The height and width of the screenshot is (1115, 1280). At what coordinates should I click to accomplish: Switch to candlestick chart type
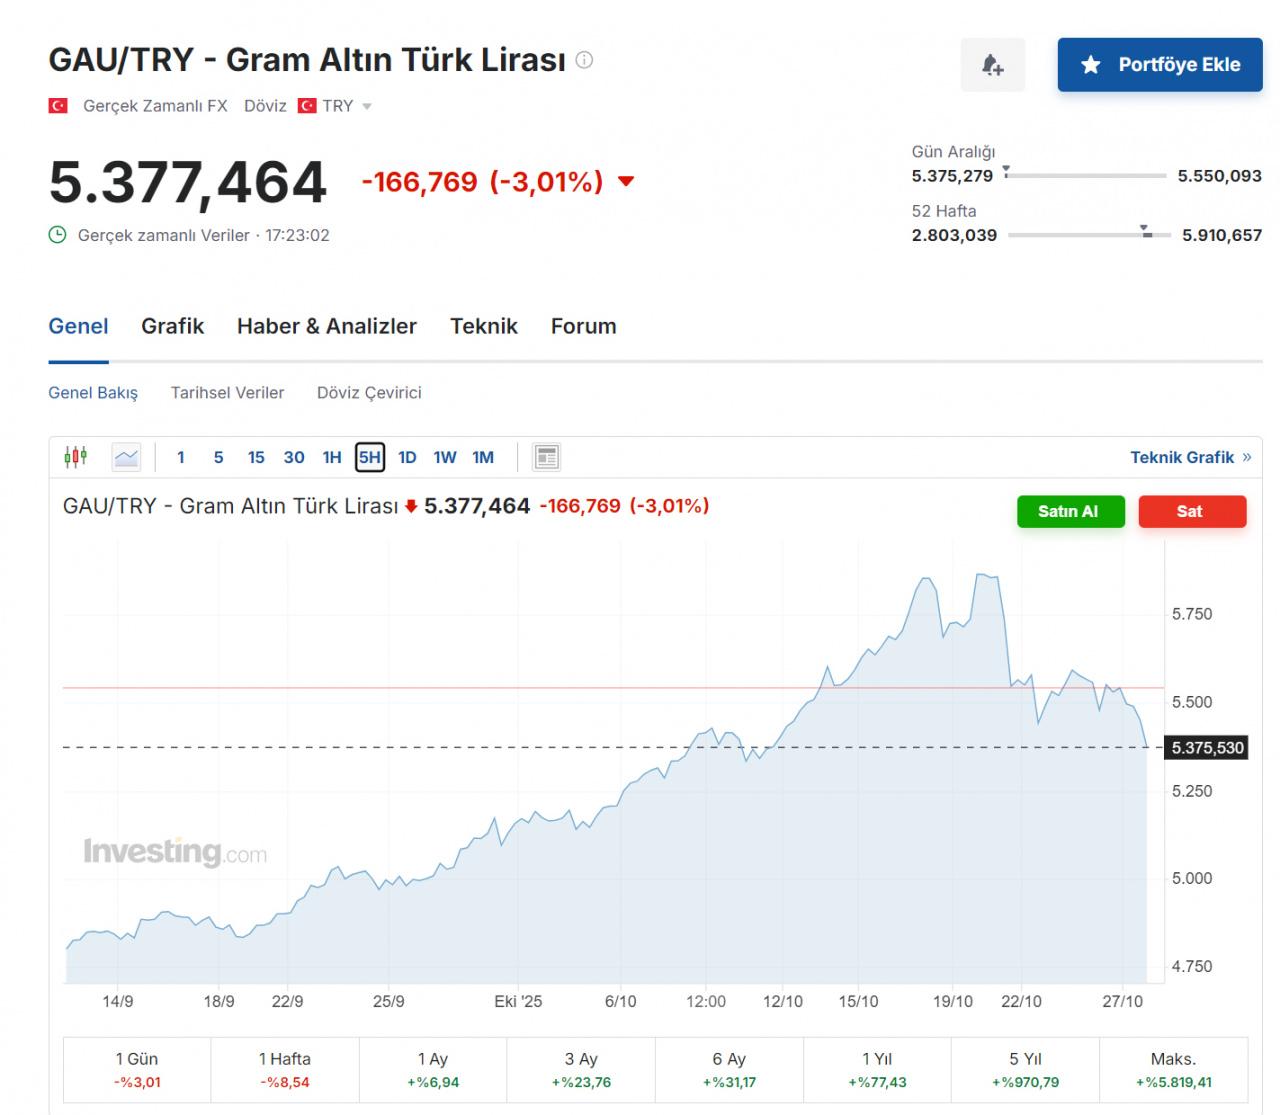point(76,457)
